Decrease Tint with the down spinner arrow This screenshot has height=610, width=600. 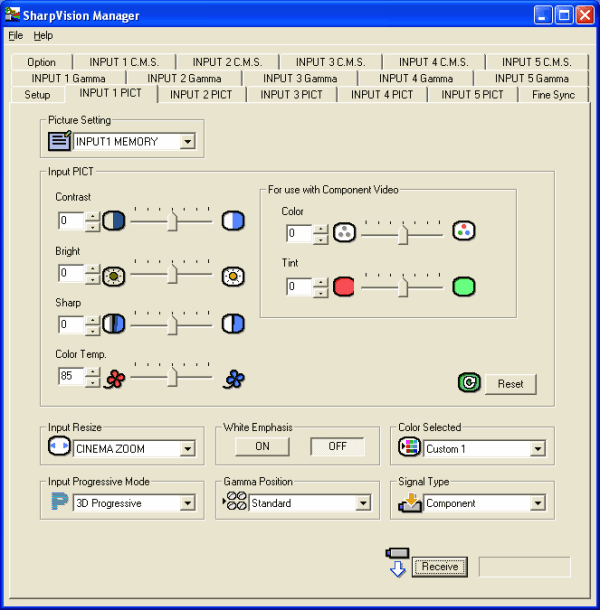321,293
